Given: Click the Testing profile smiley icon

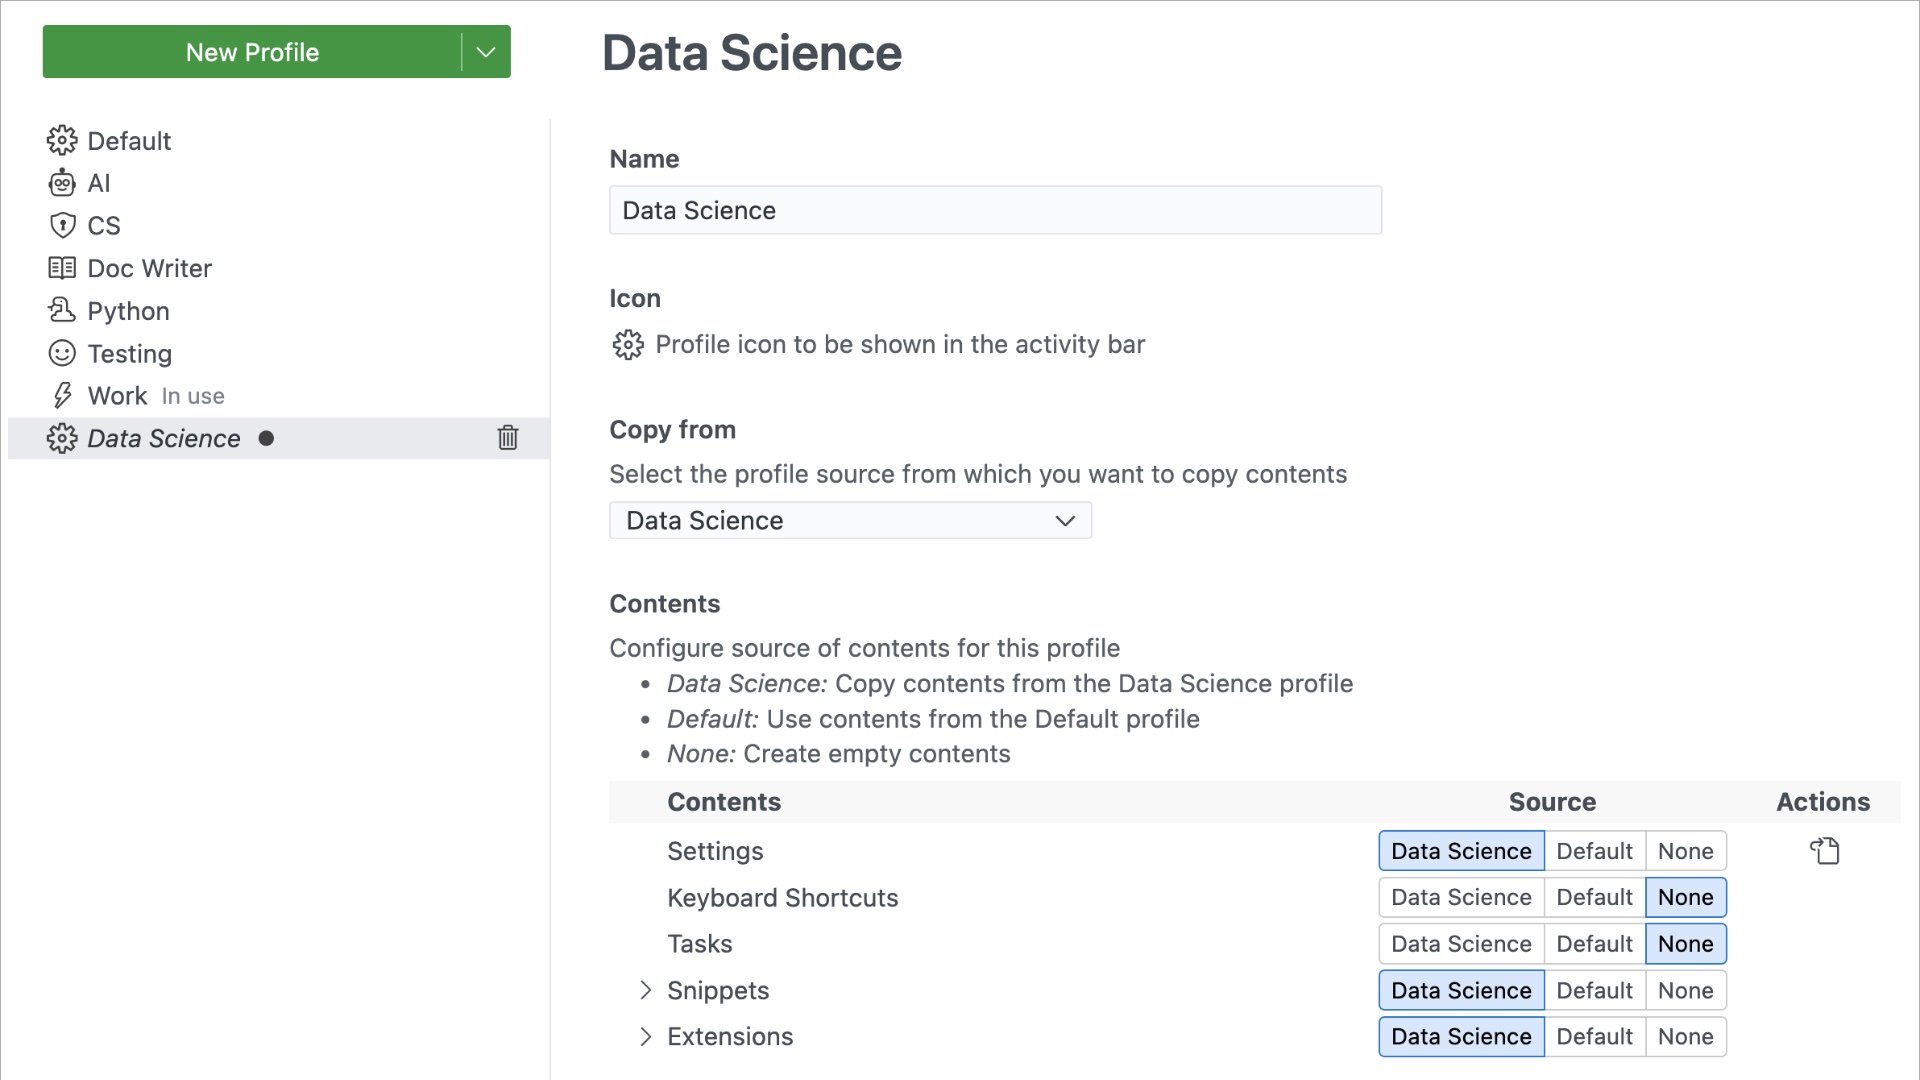Looking at the screenshot, I should [62, 353].
